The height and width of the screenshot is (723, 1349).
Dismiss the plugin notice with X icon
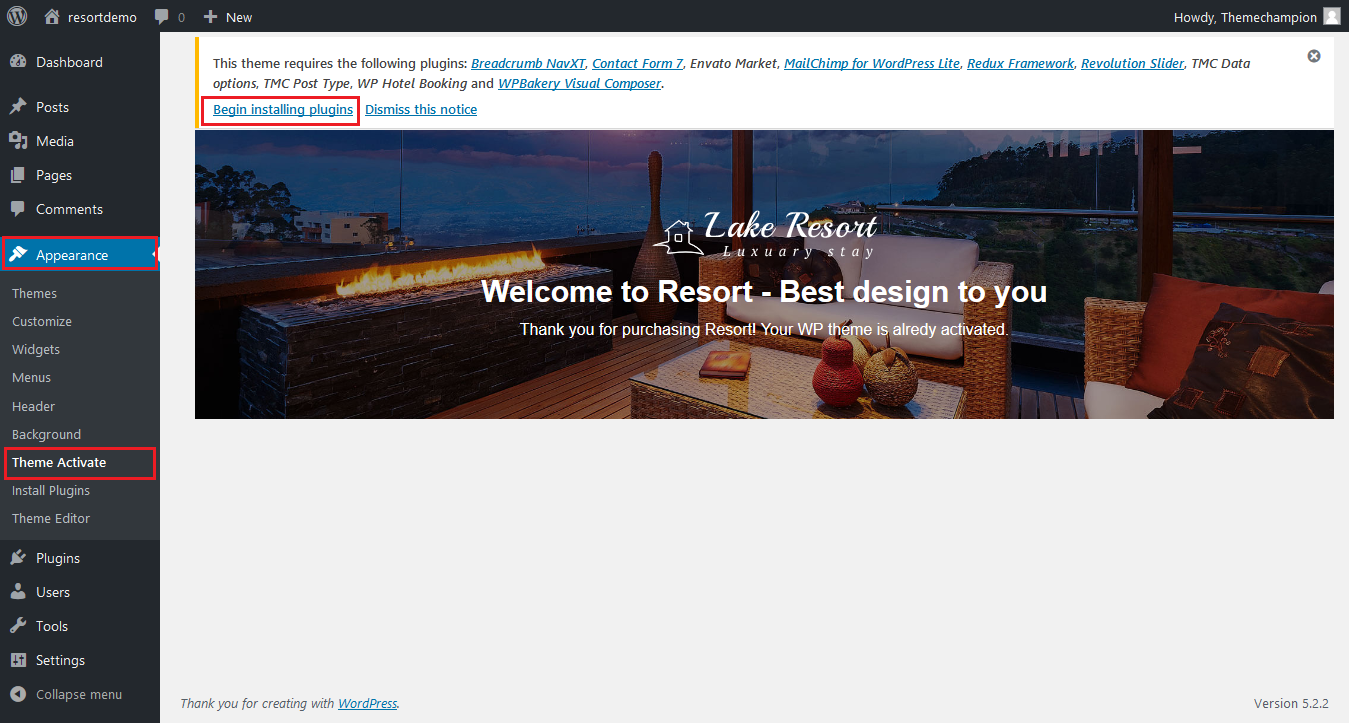coord(1314,56)
